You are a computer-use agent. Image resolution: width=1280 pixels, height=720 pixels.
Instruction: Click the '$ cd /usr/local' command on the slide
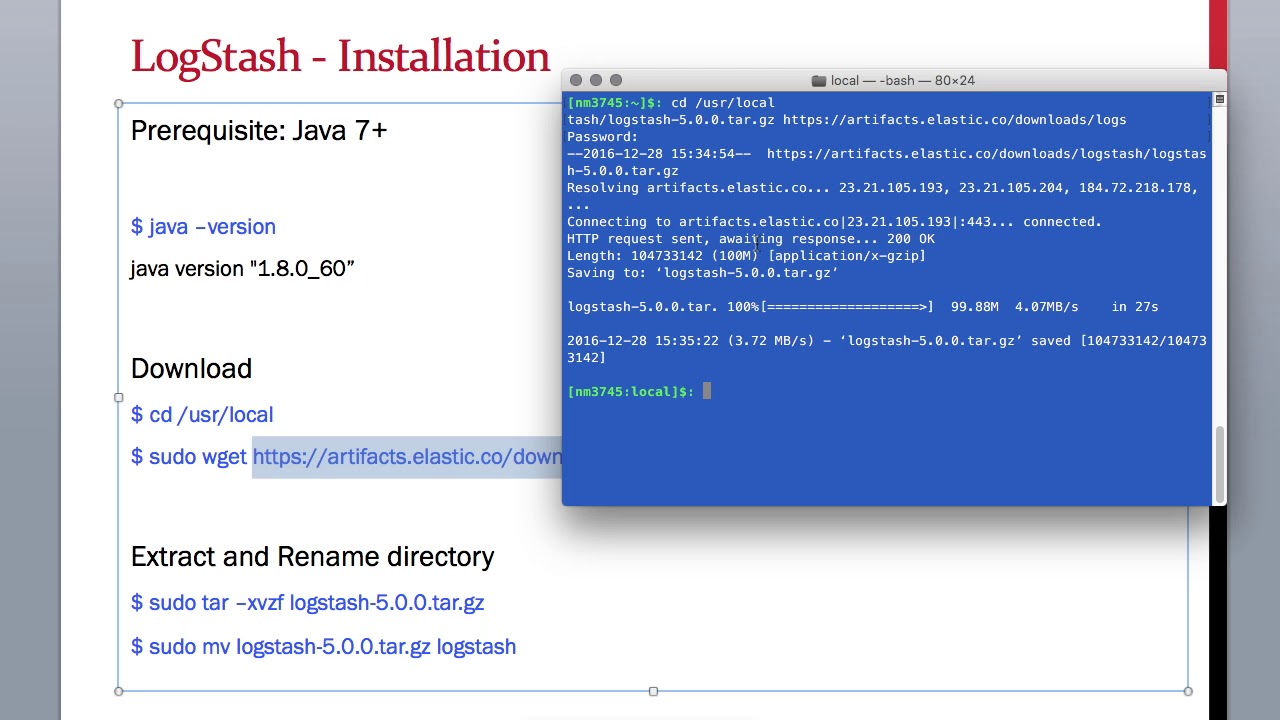tap(202, 414)
